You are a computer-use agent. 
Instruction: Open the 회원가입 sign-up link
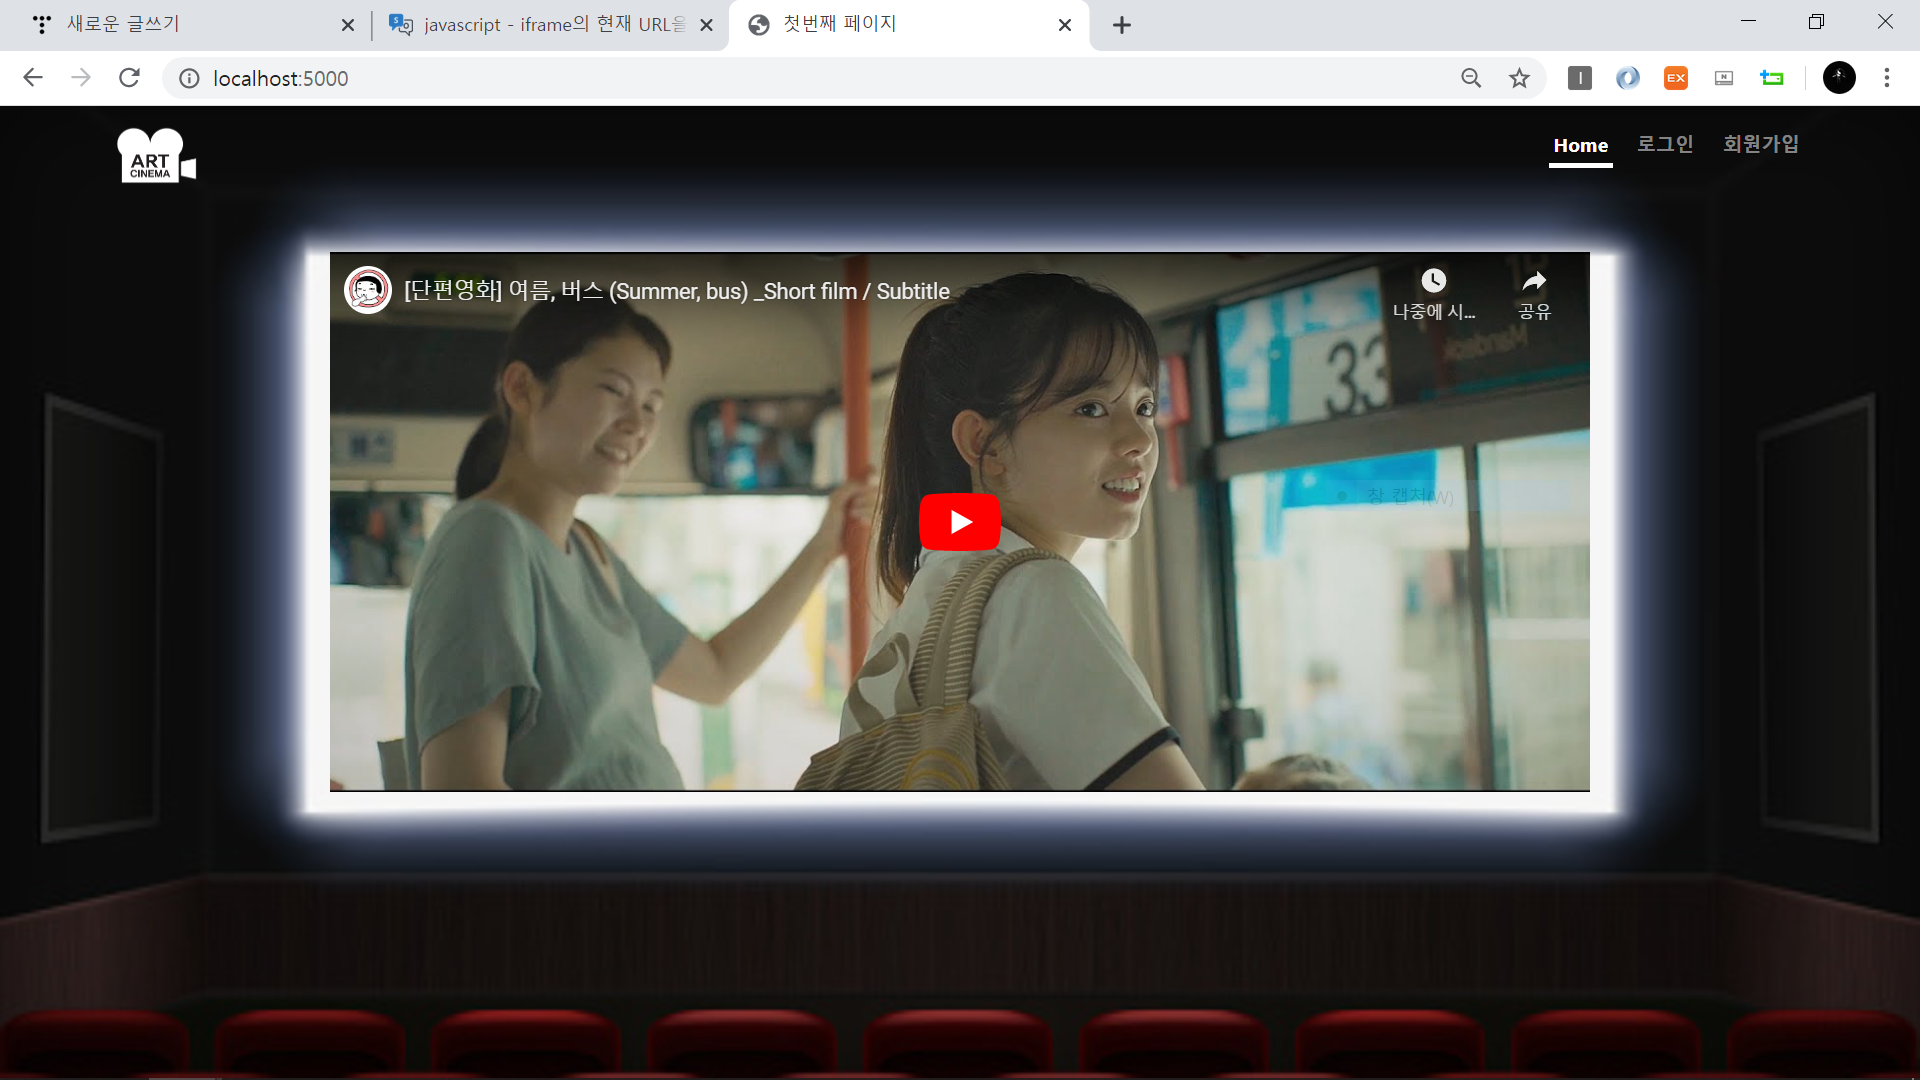click(1760, 144)
